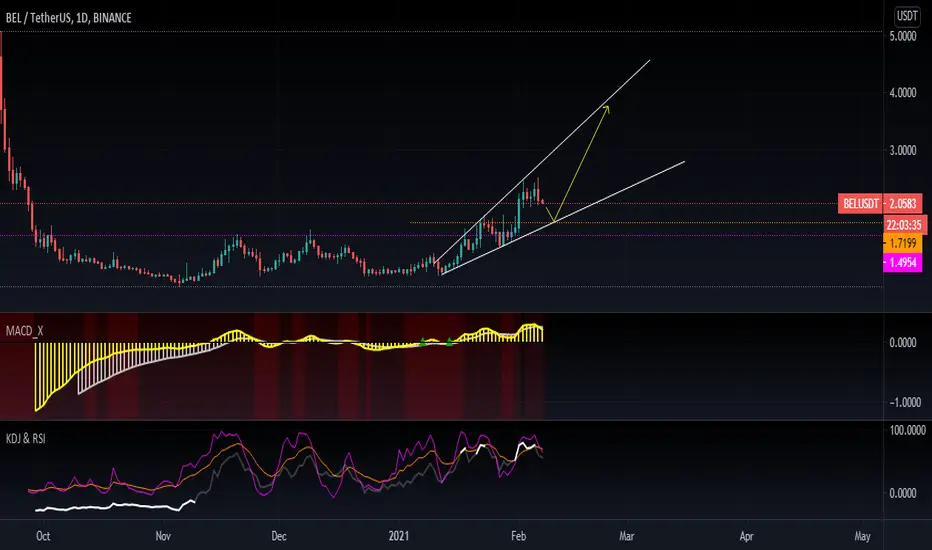Click the 22:03:35 countdown label
The width and height of the screenshot is (932, 550).
(x=903, y=225)
